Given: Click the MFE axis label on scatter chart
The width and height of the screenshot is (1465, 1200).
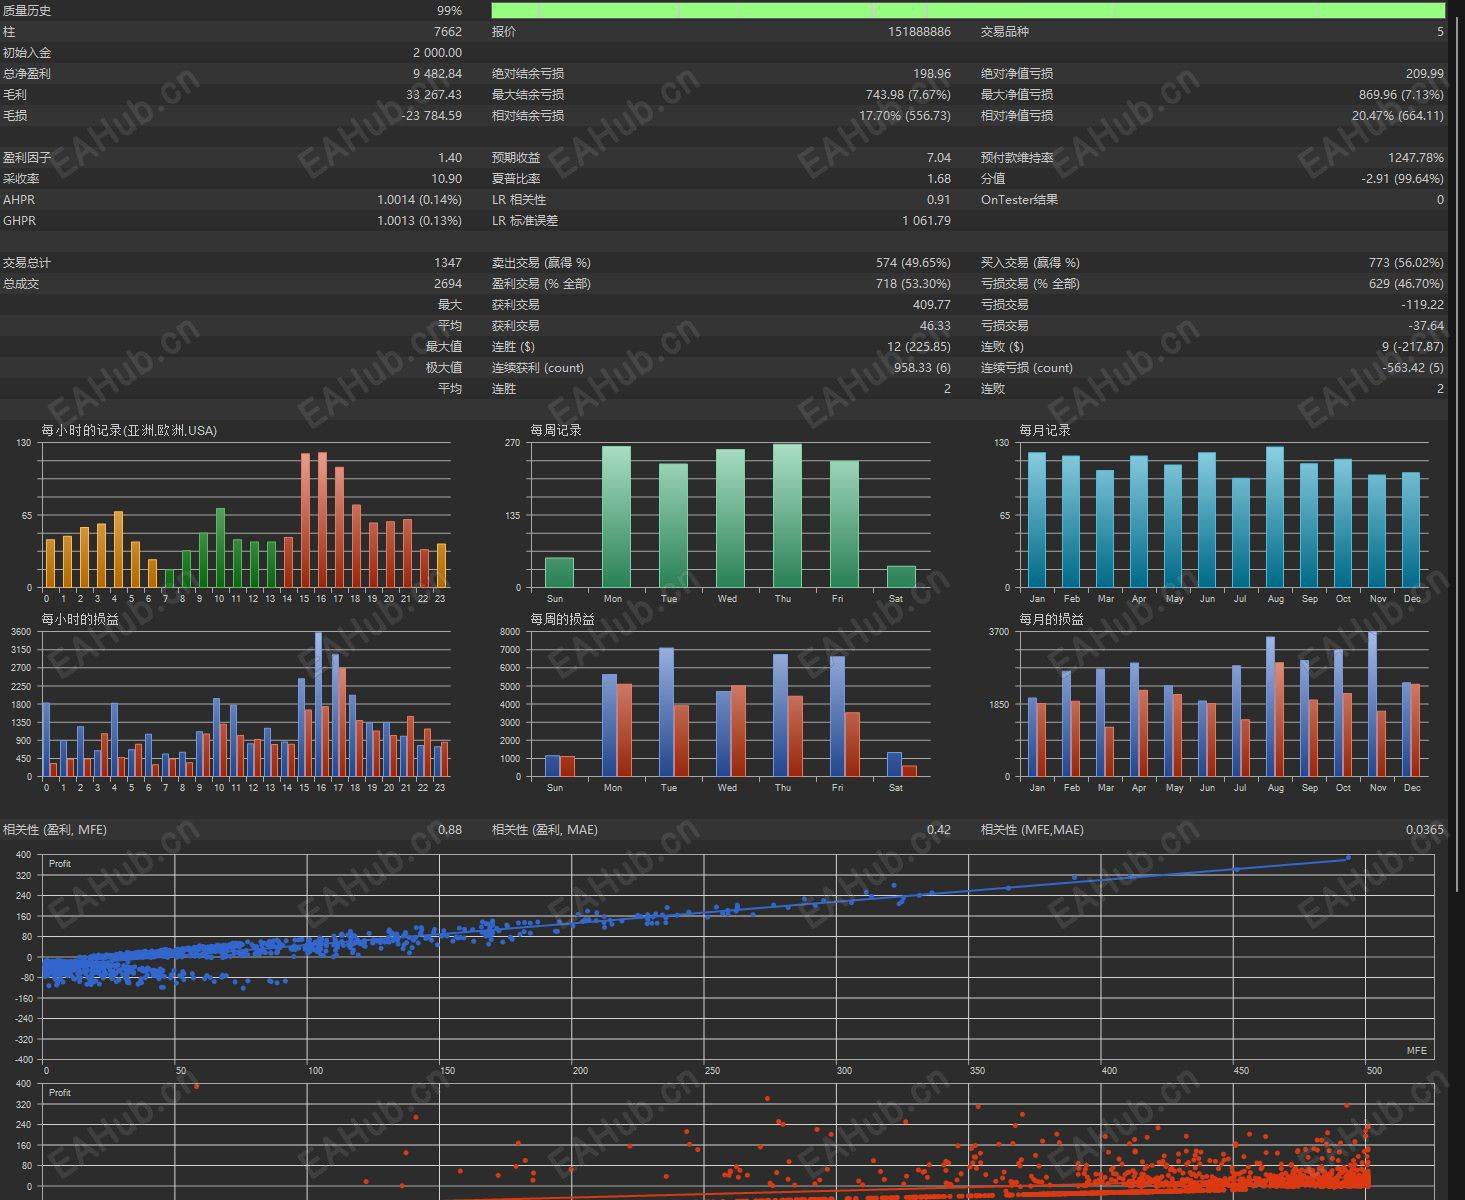Looking at the screenshot, I should pos(1416,1050).
